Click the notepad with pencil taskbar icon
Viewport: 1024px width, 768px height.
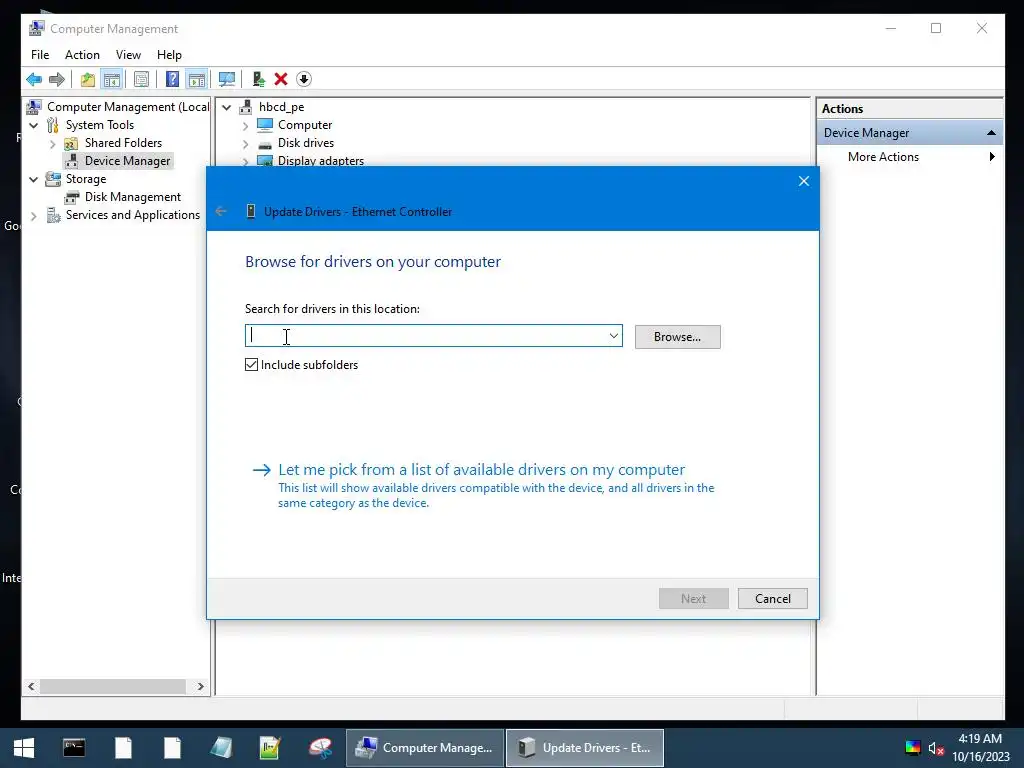pyautogui.click(x=270, y=748)
